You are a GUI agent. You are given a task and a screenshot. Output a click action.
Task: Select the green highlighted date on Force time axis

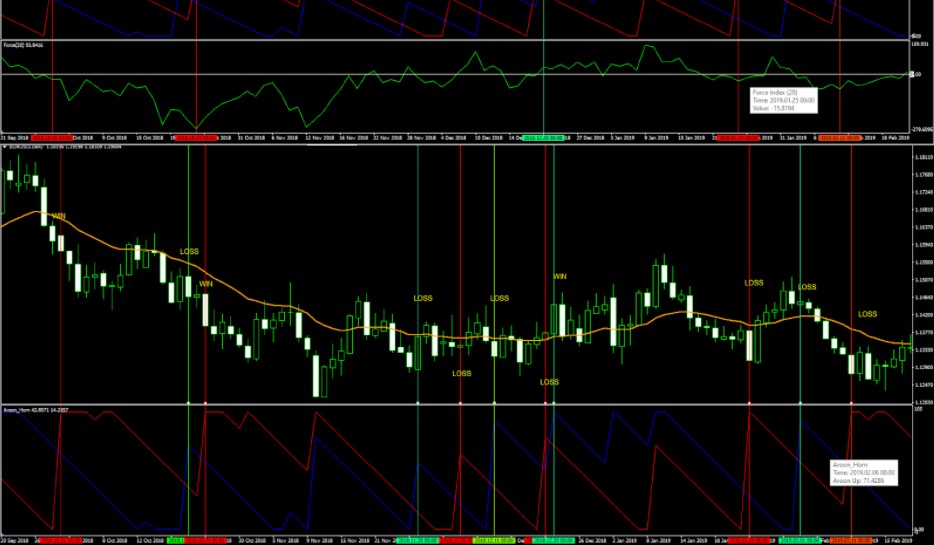pos(543,138)
